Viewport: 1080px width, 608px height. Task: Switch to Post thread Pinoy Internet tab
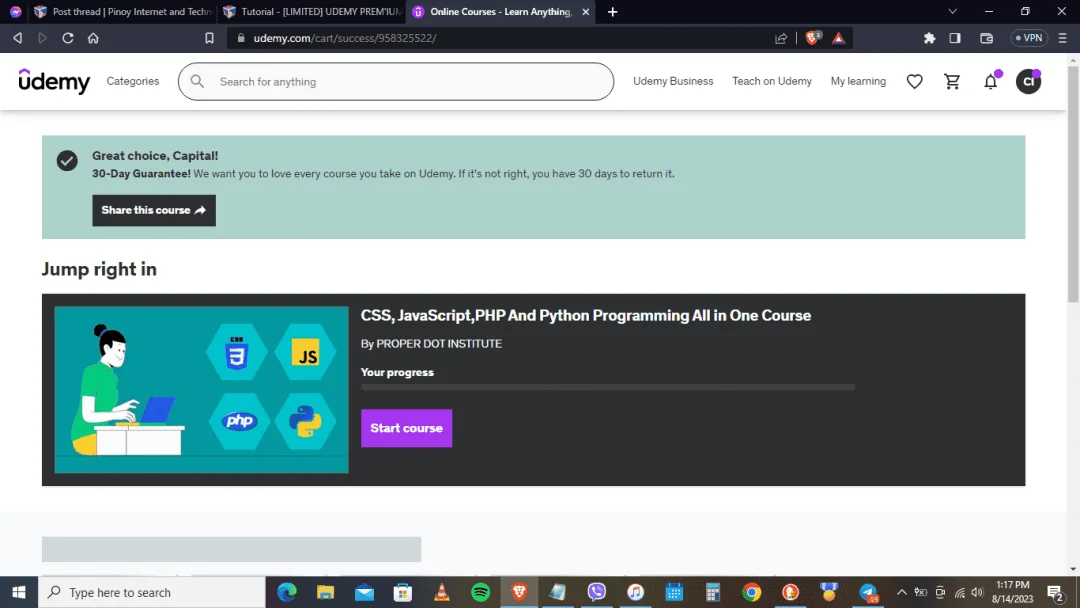123,12
